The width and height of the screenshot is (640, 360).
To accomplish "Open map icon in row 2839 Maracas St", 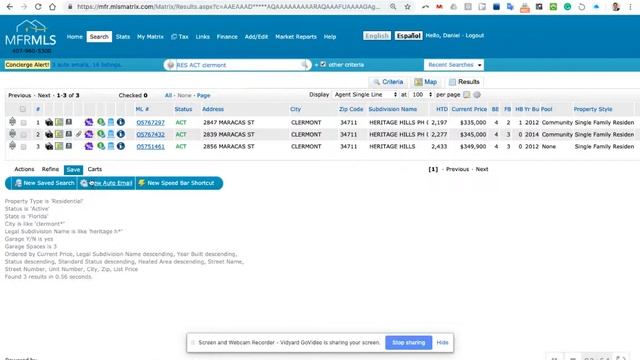I will [59, 134].
